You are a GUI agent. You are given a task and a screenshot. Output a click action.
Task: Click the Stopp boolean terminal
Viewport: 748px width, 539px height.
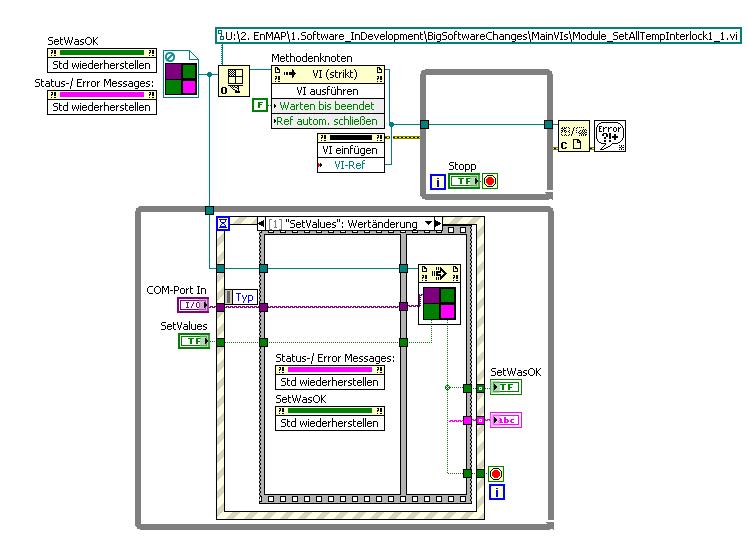pos(464,181)
